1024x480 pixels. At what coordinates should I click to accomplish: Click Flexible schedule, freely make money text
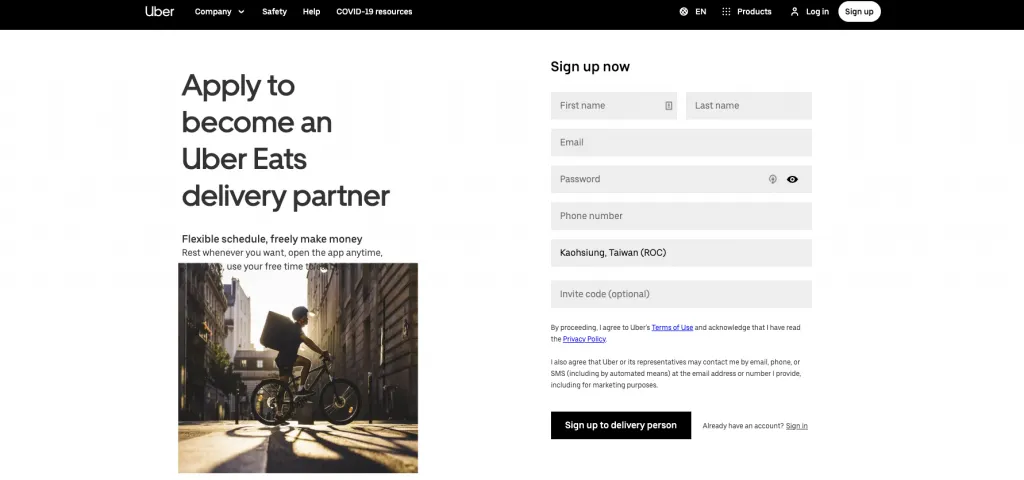tap(272, 239)
